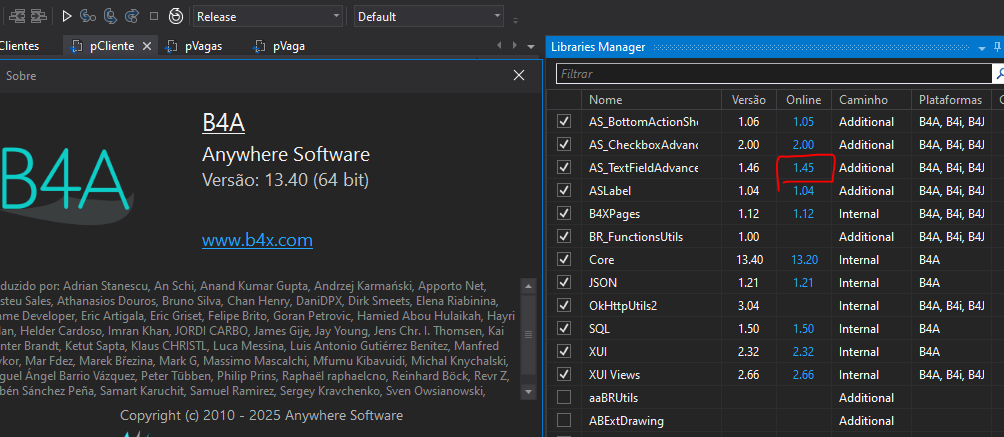Sort libraries by the Plataformas column header
1004x437 pixels.
click(x=950, y=100)
